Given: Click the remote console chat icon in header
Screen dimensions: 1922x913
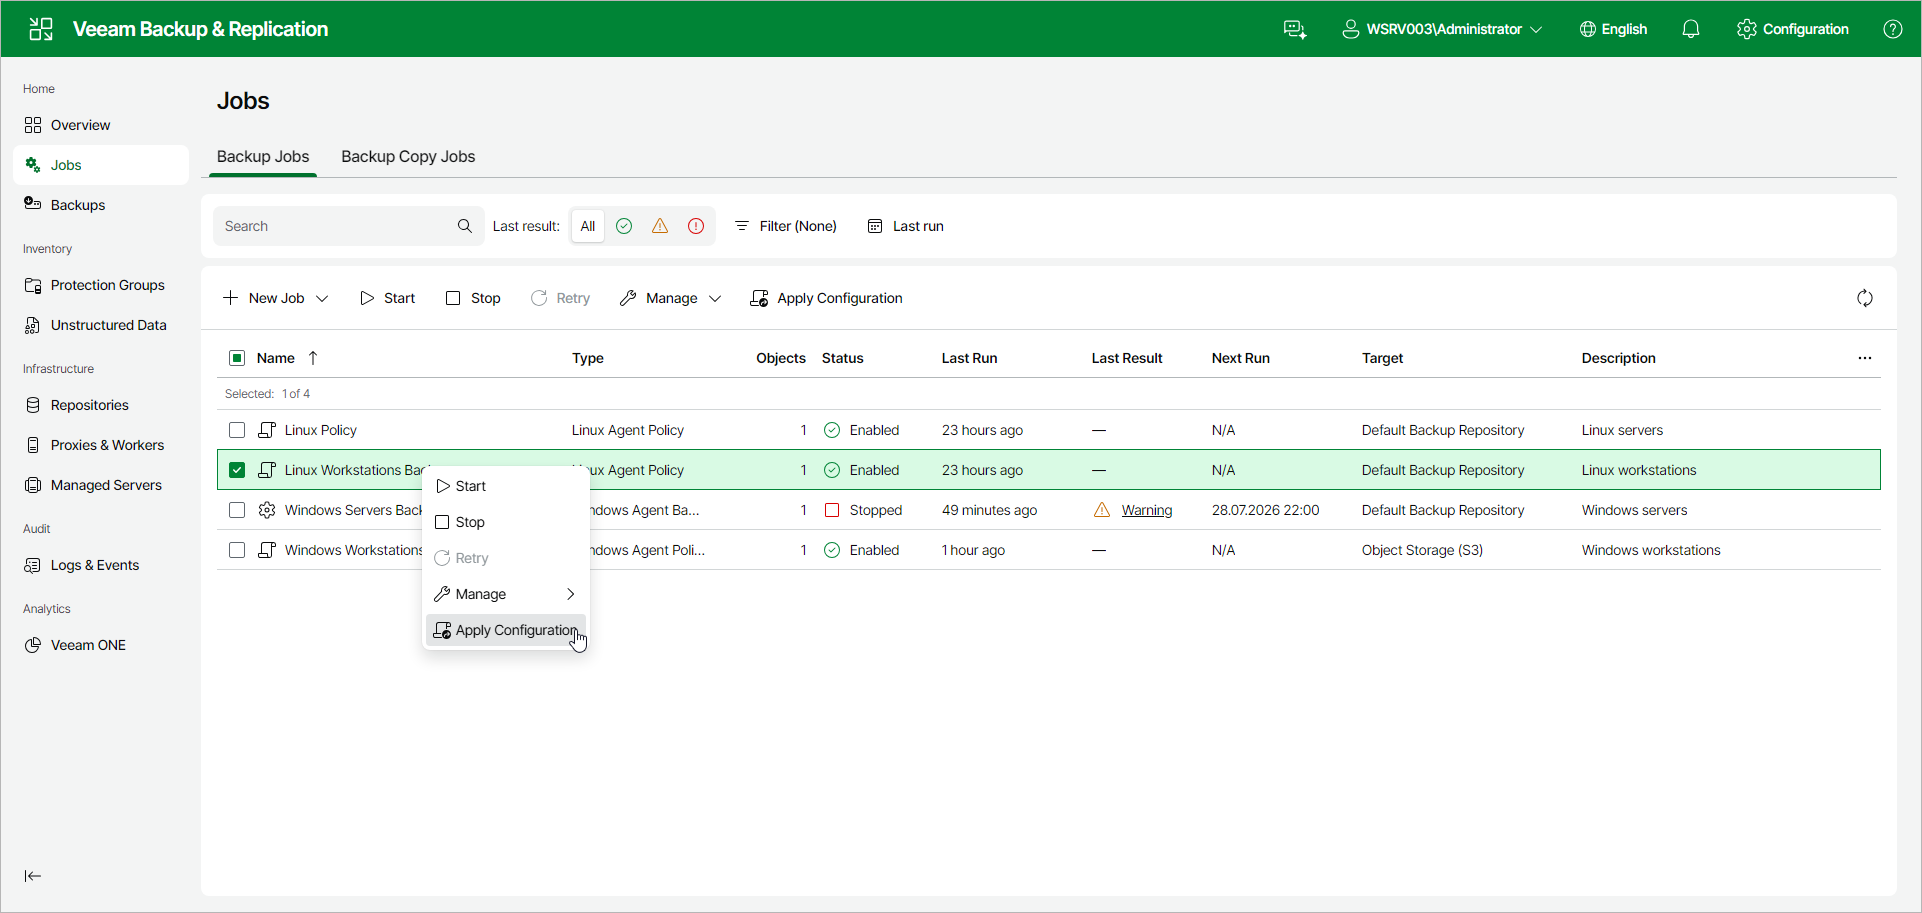Looking at the screenshot, I should (x=1295, y=29).
